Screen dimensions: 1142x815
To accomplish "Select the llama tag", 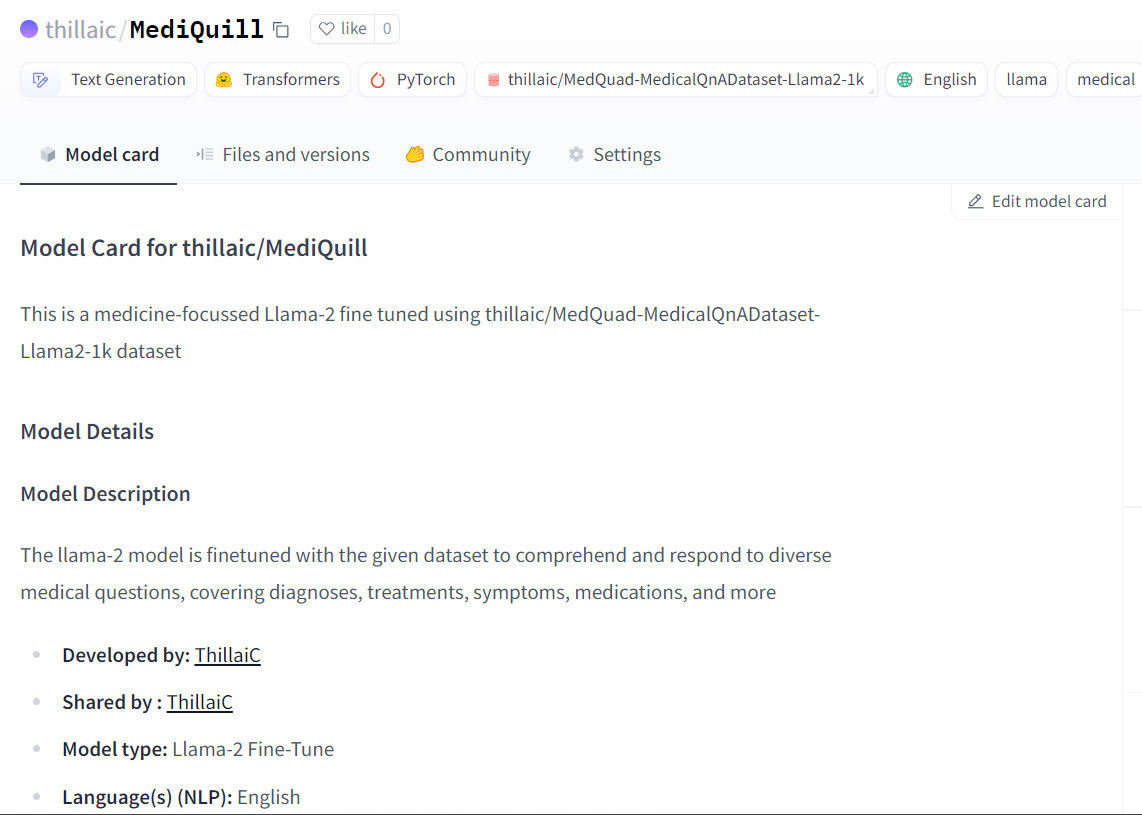I will click(1026, 79).
